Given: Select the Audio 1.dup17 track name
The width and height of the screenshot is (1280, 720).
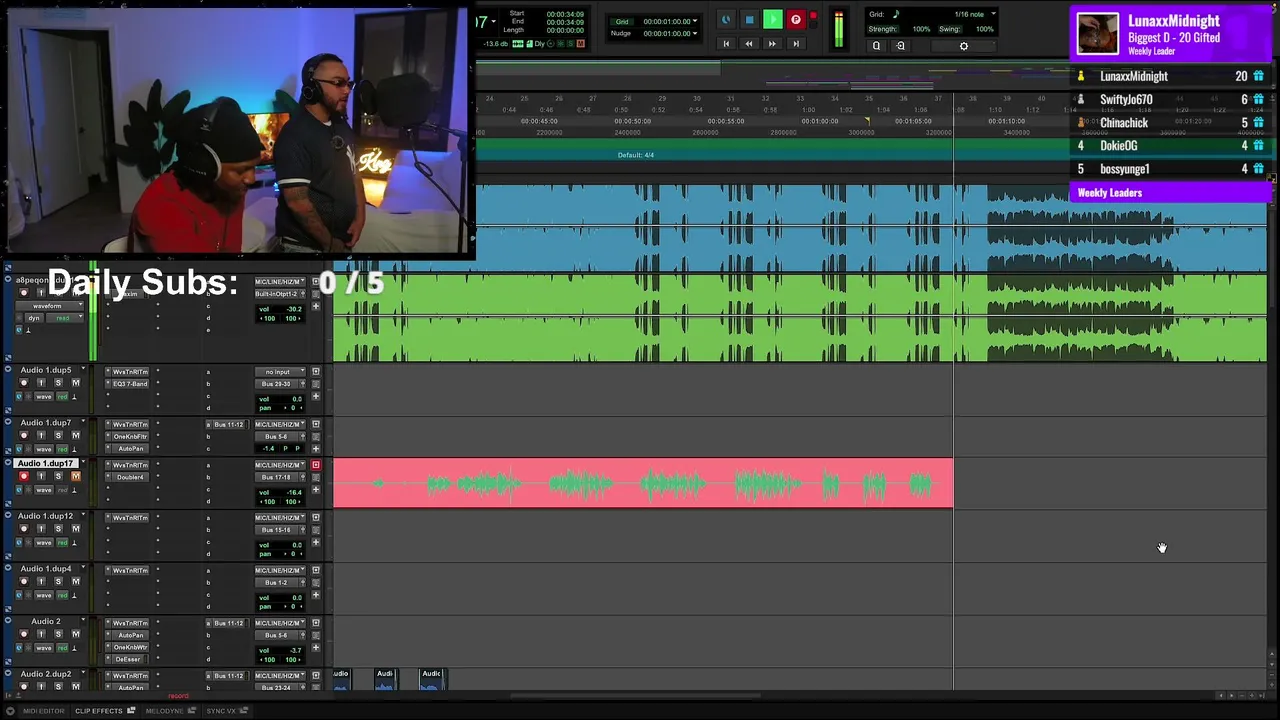Looking at the screenshot, I should (46, 464).
